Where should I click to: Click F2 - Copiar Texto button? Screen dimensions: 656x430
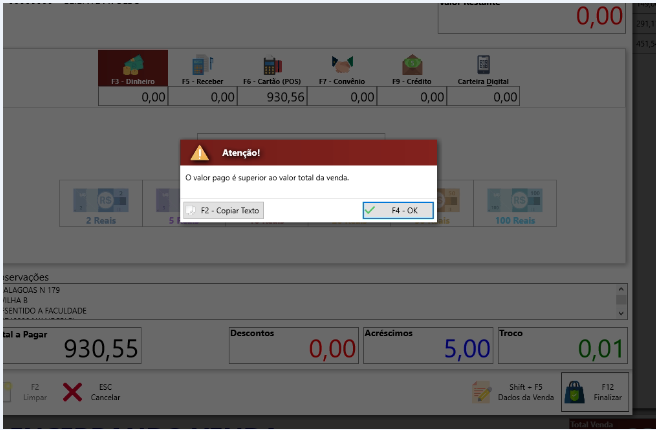(x=223, y=210)
